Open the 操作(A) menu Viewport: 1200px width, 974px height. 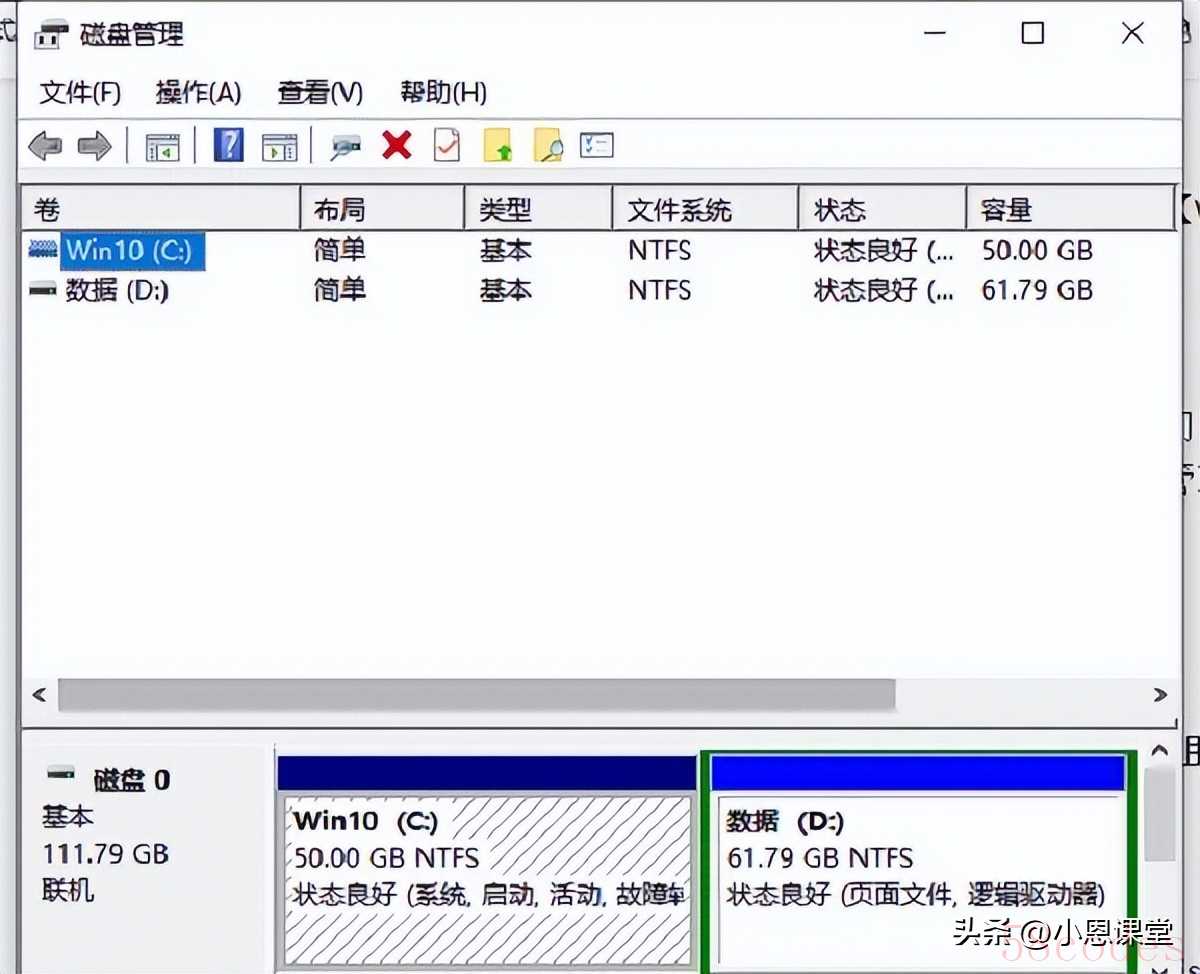198,93
